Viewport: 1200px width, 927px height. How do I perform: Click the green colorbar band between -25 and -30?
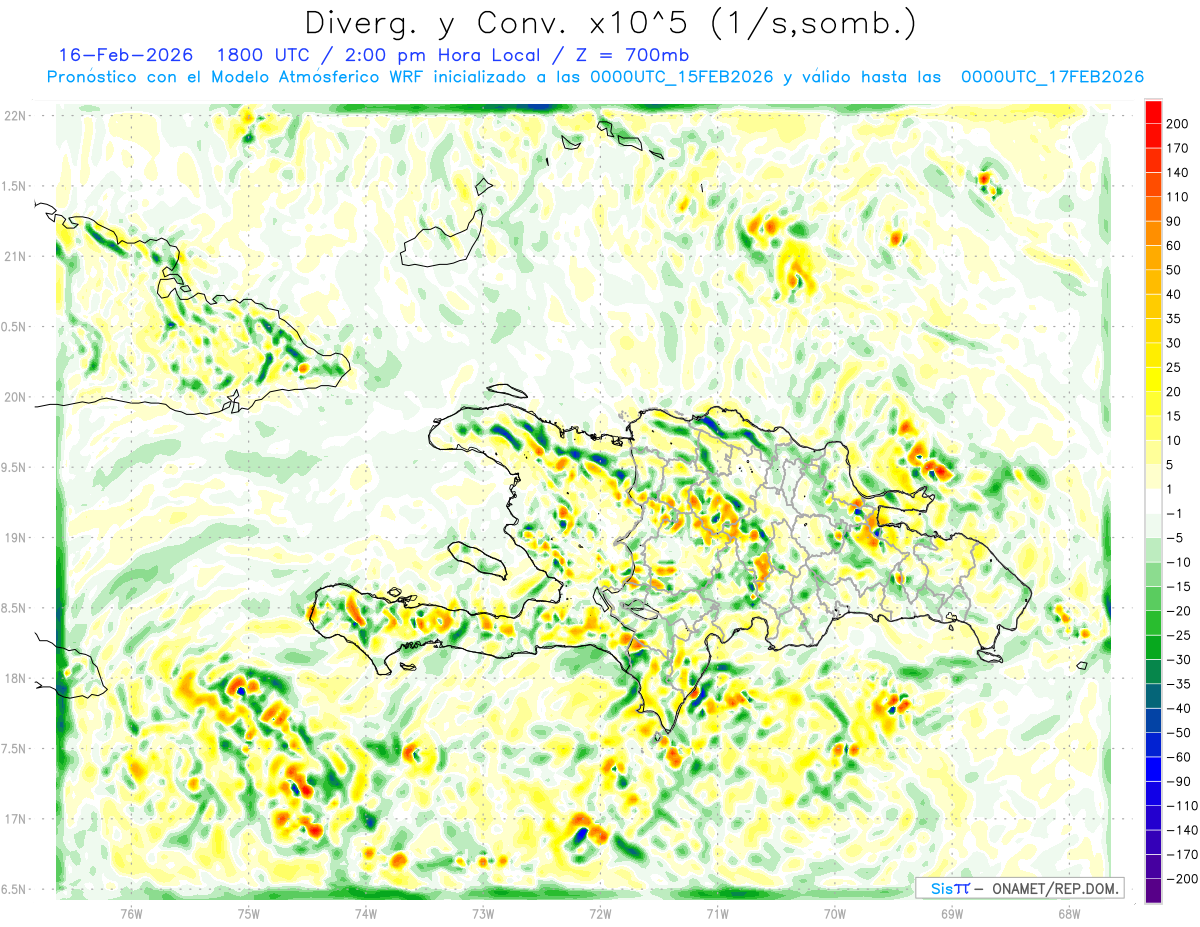point(1153,647)
